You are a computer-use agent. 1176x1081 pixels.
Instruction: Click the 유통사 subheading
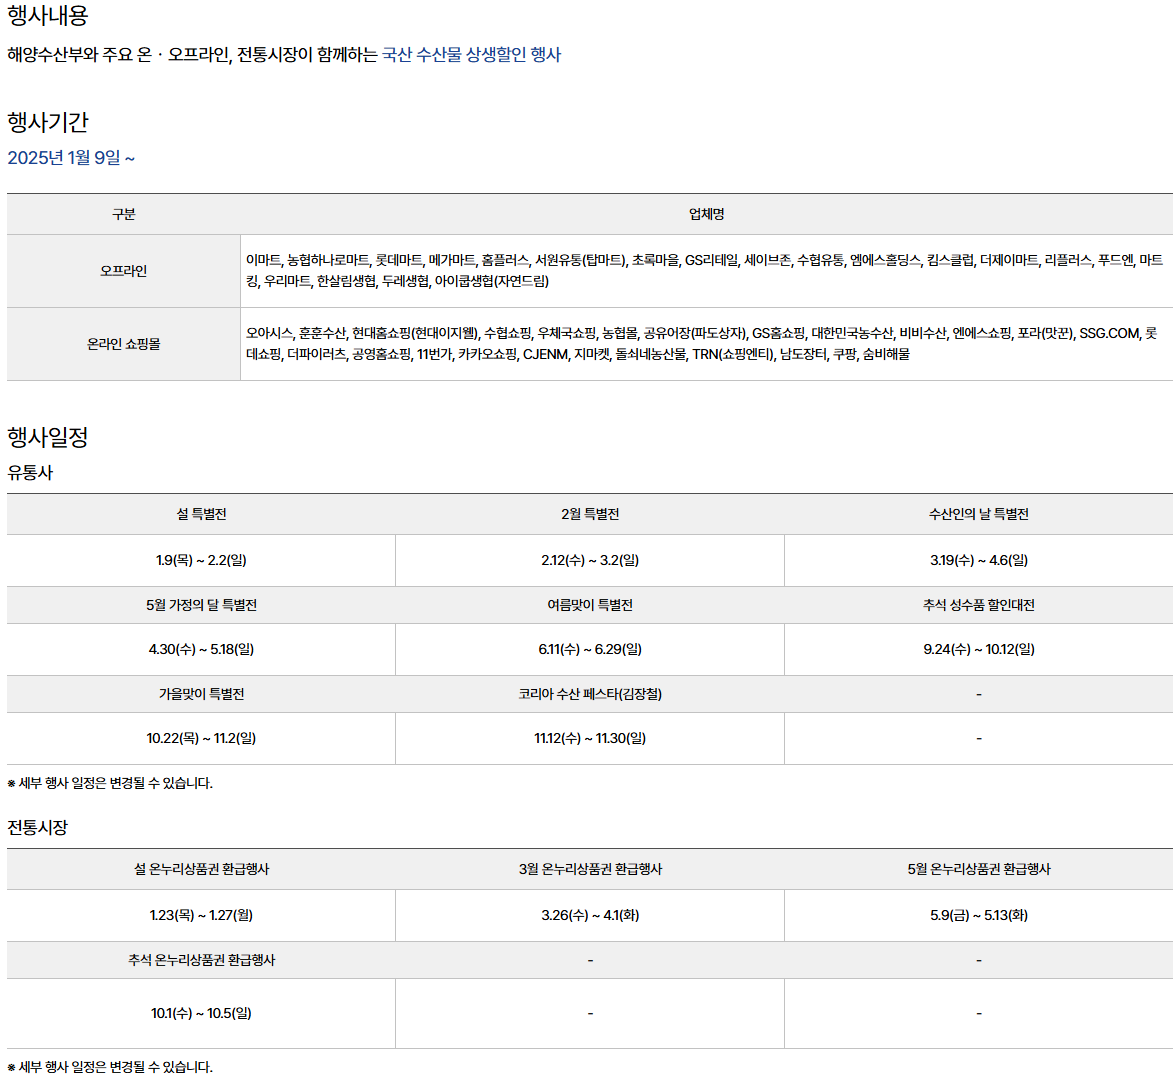point(30,473)
